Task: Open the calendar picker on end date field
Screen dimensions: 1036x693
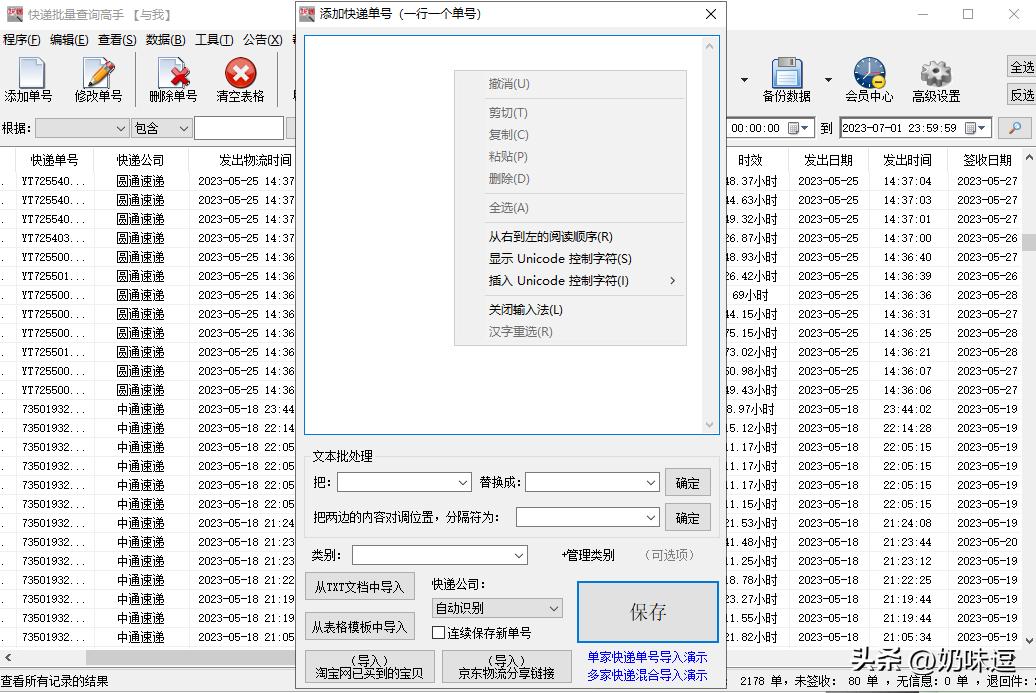Action: point(975,128)
